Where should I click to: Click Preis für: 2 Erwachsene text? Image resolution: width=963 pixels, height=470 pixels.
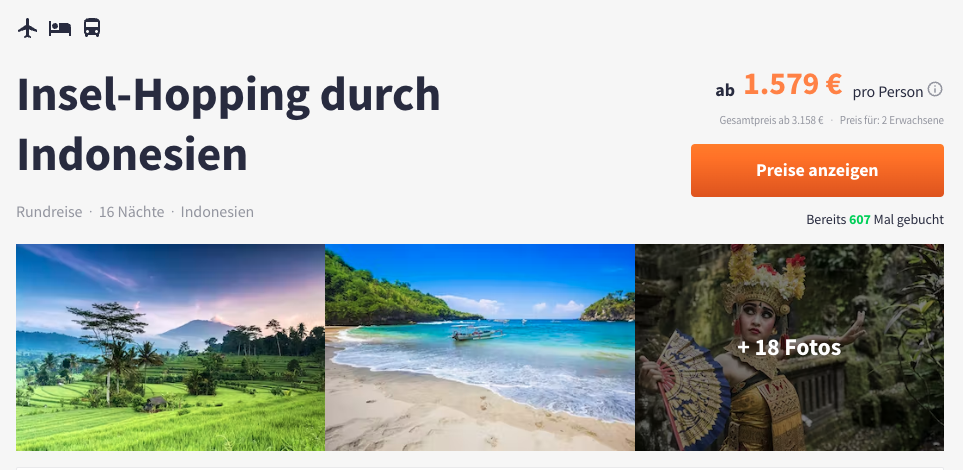point(892,120)
